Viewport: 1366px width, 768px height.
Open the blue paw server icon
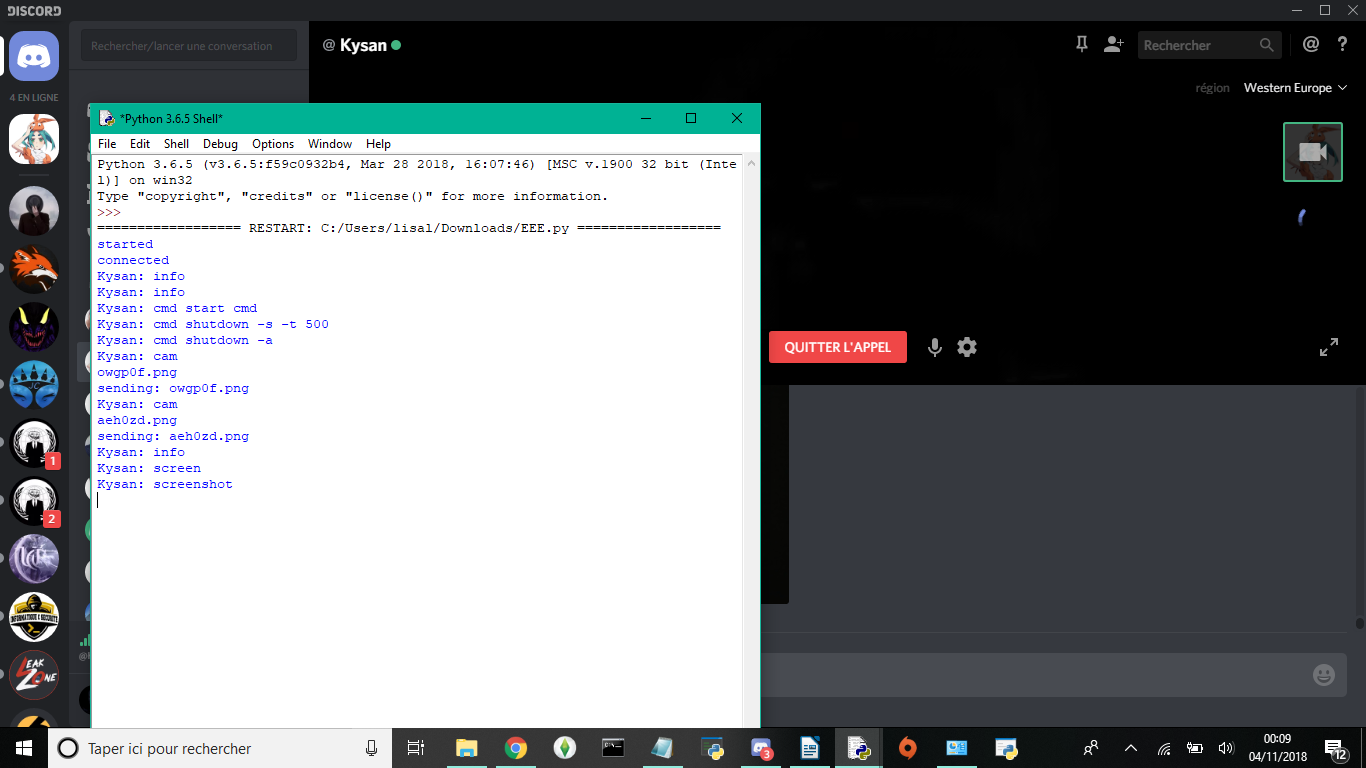coord(34,385)
